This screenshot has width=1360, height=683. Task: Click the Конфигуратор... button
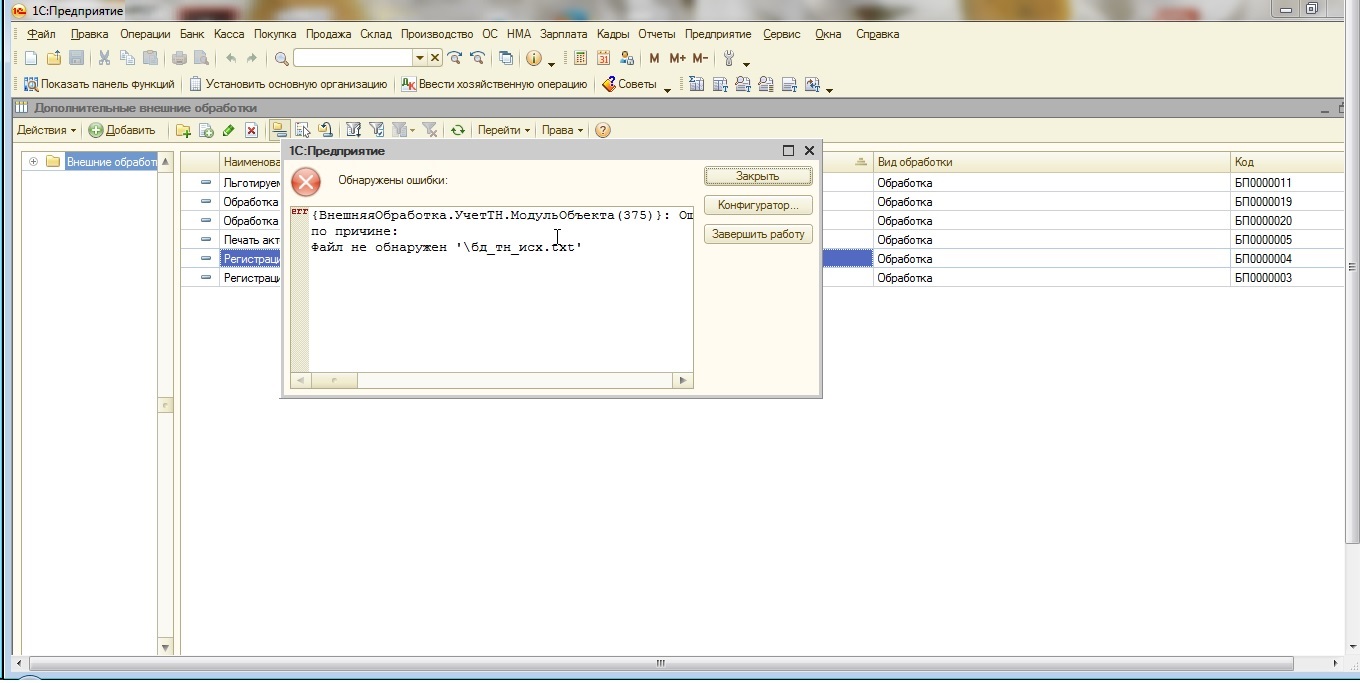(758, 205)
